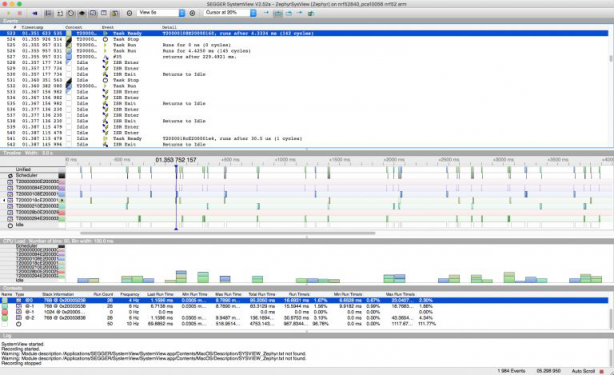
Task: Toggle the CPU Load window toolbar icon
Action: click(x=93, y=13)
